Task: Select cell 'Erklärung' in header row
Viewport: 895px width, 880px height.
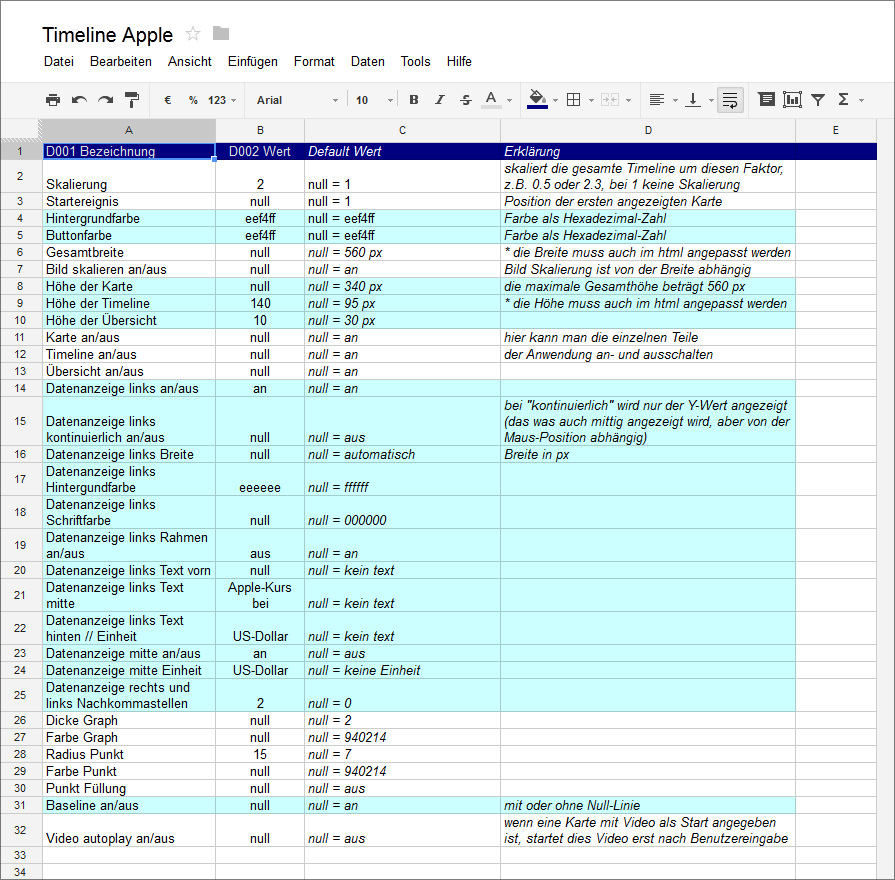Action: pyautogui.click(x=648, y=151)
